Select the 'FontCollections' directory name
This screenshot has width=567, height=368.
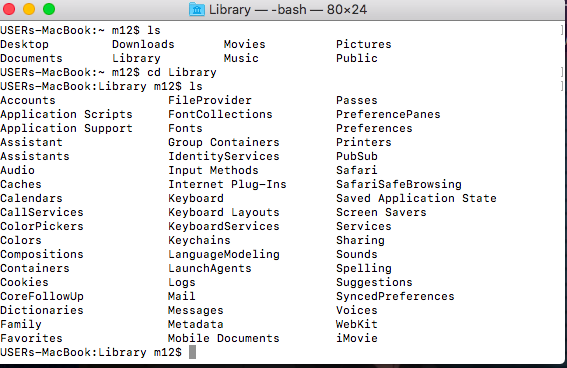click(220, 114)
